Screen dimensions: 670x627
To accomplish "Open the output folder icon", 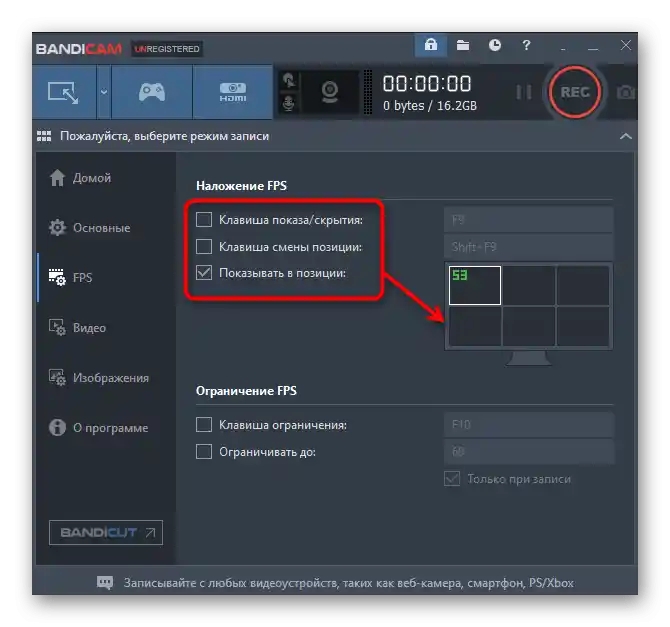I will click(463, 45).
